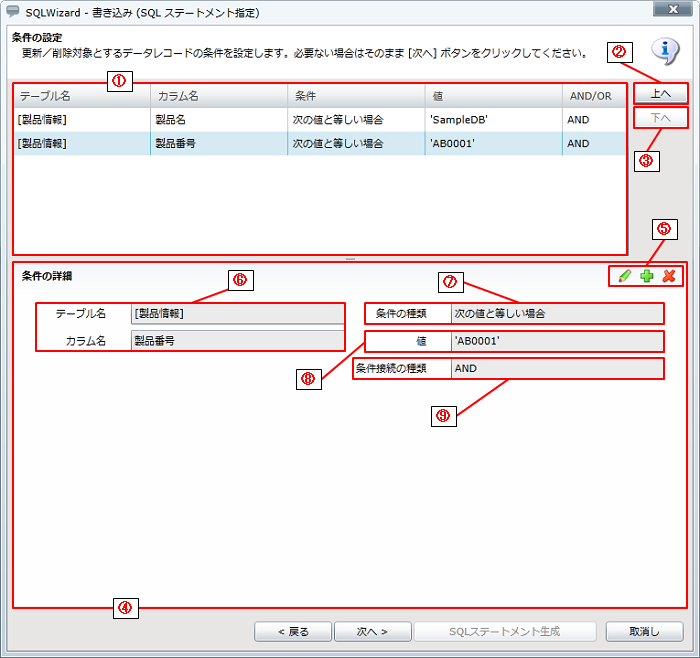
Task: Proceed with the 次へ button
Action: click(372, 632)
